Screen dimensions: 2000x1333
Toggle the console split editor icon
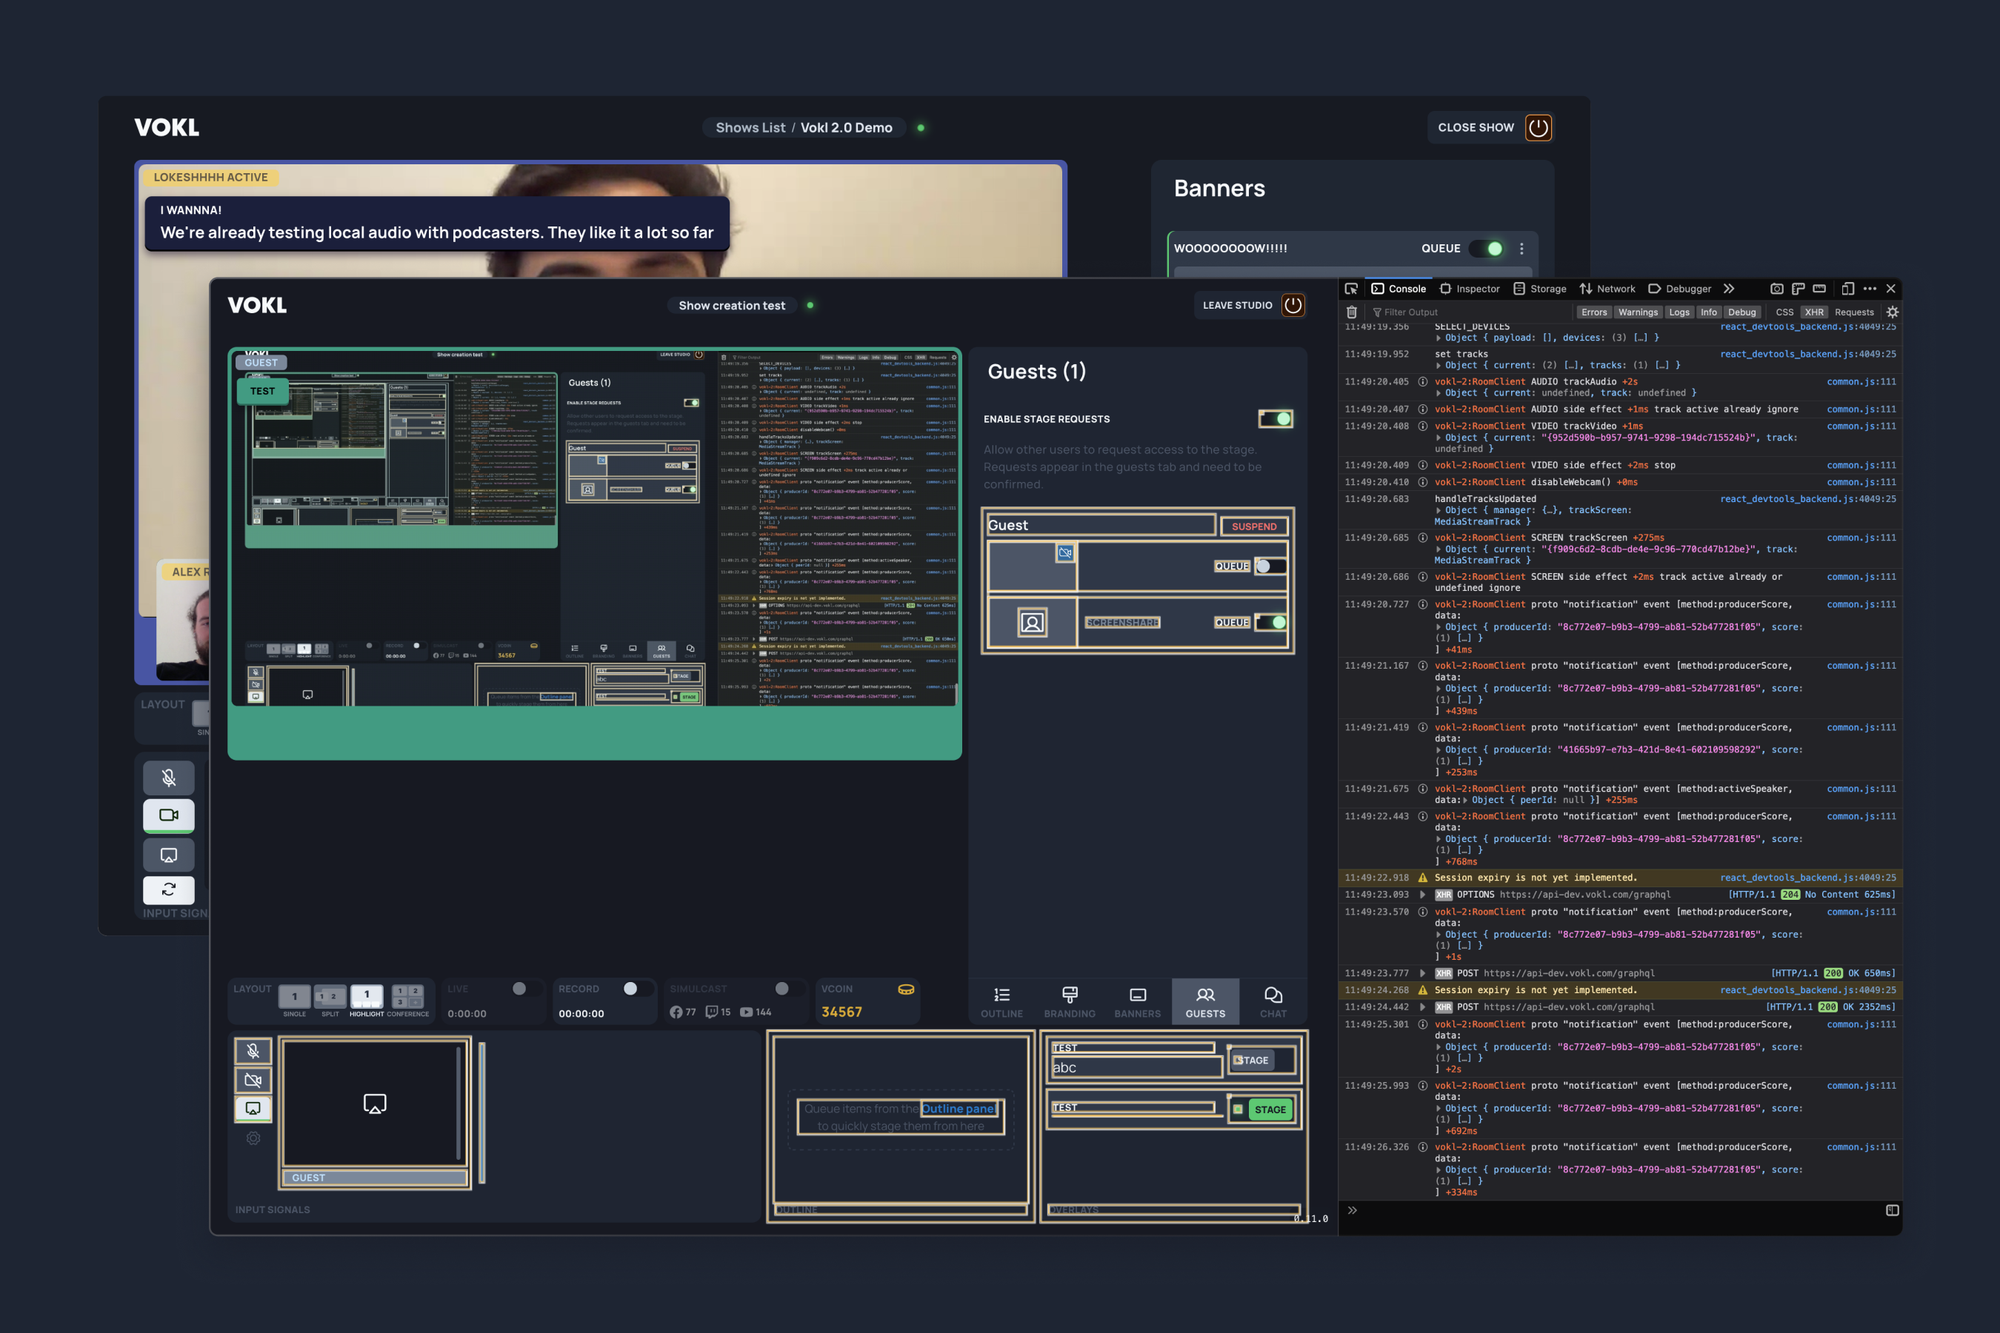(x=1892, y=1210)
